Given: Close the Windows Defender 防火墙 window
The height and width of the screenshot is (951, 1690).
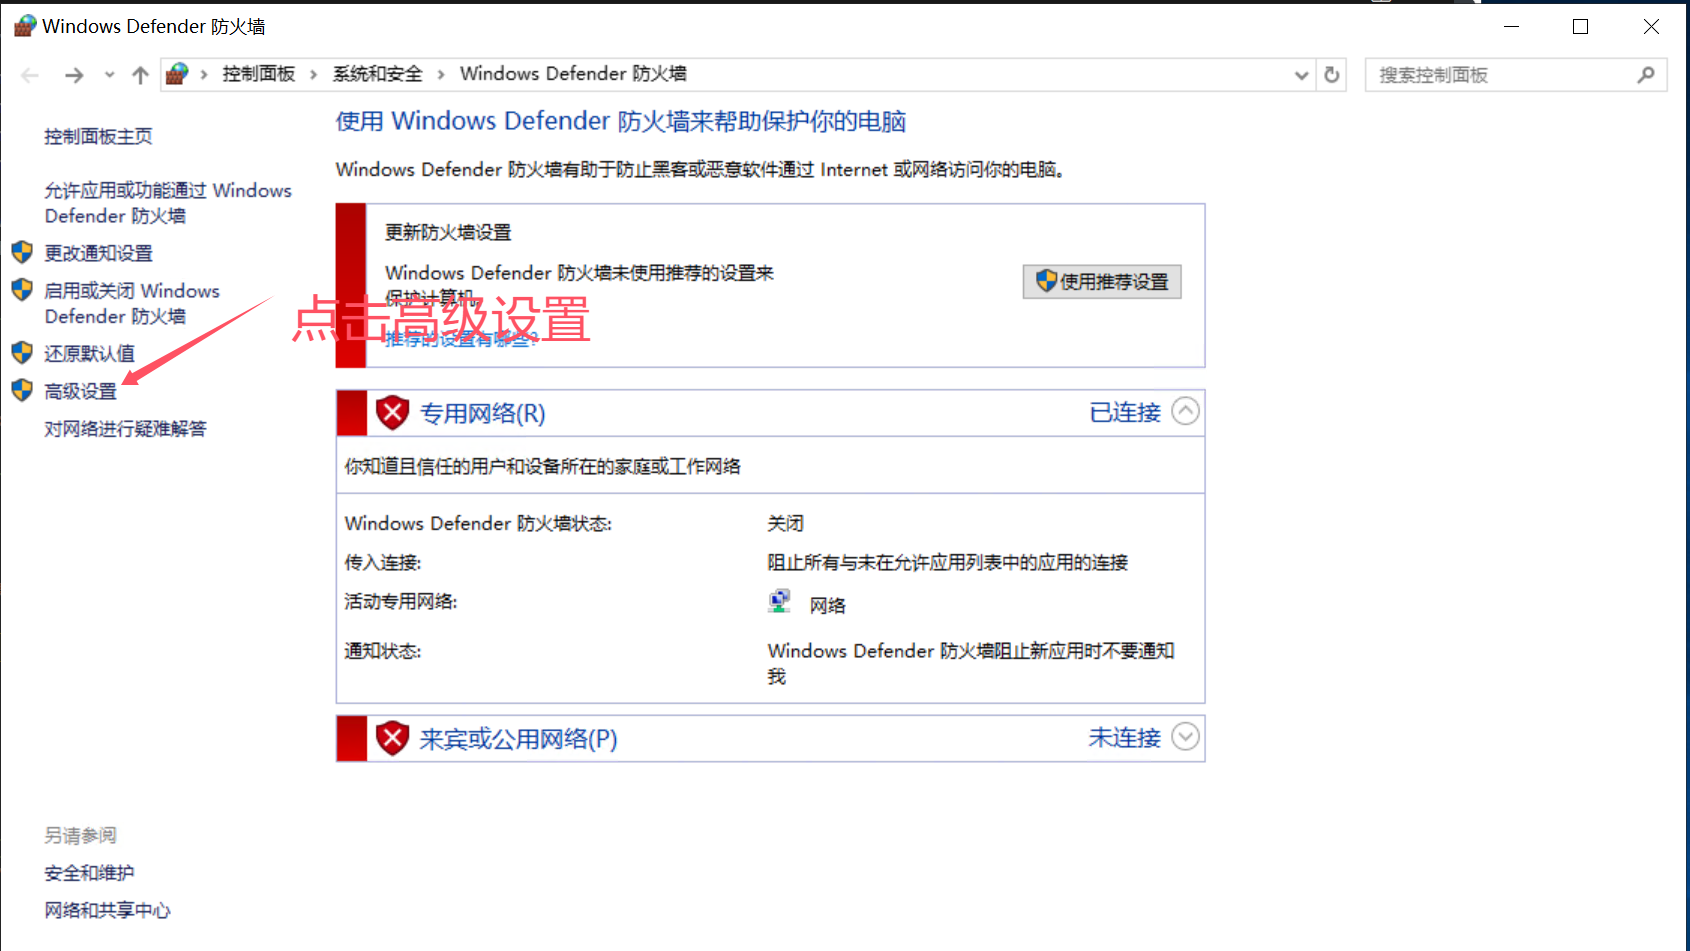Looking at the screenshot, I should point(1652,27).
